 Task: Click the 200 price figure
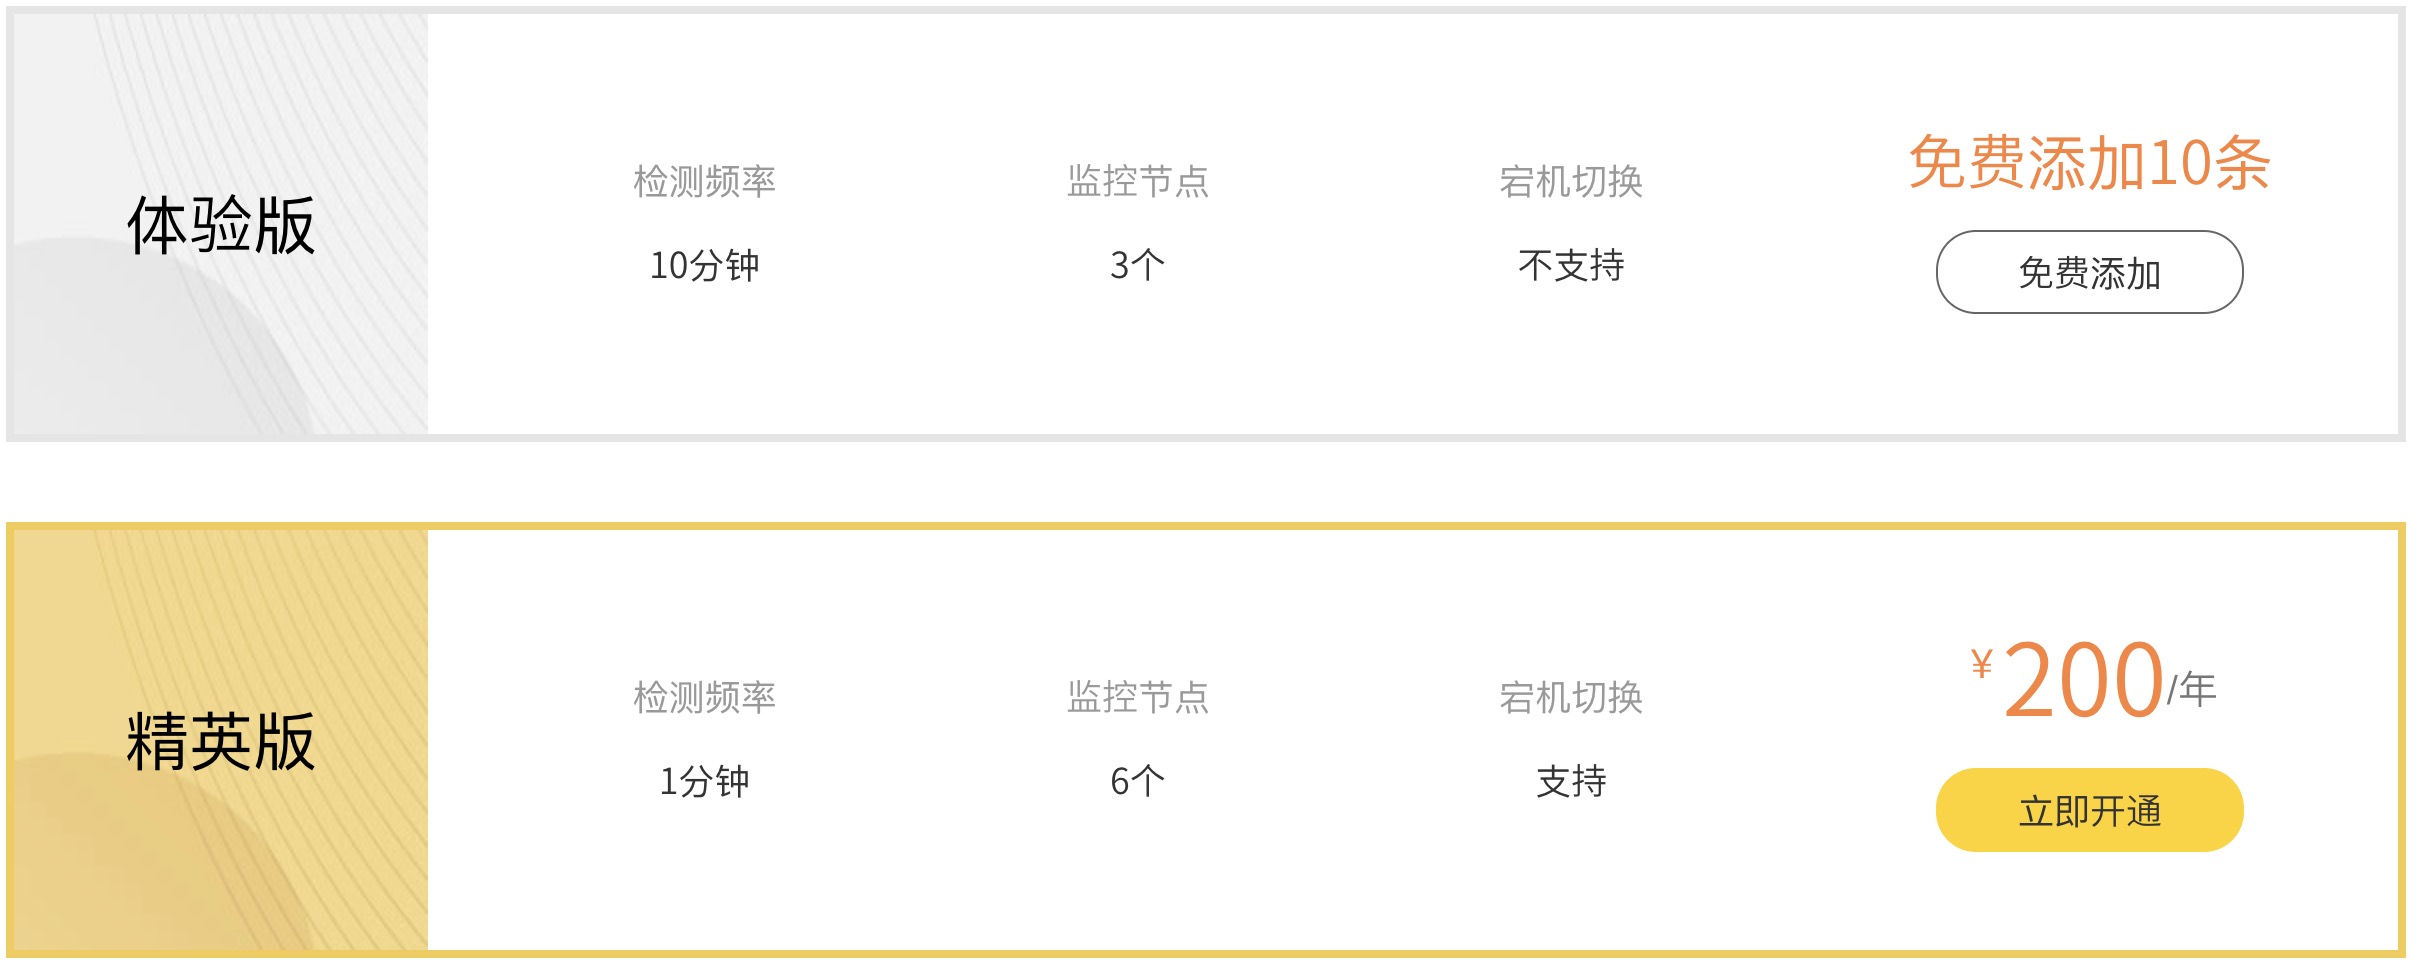[x=2083, y=682]
